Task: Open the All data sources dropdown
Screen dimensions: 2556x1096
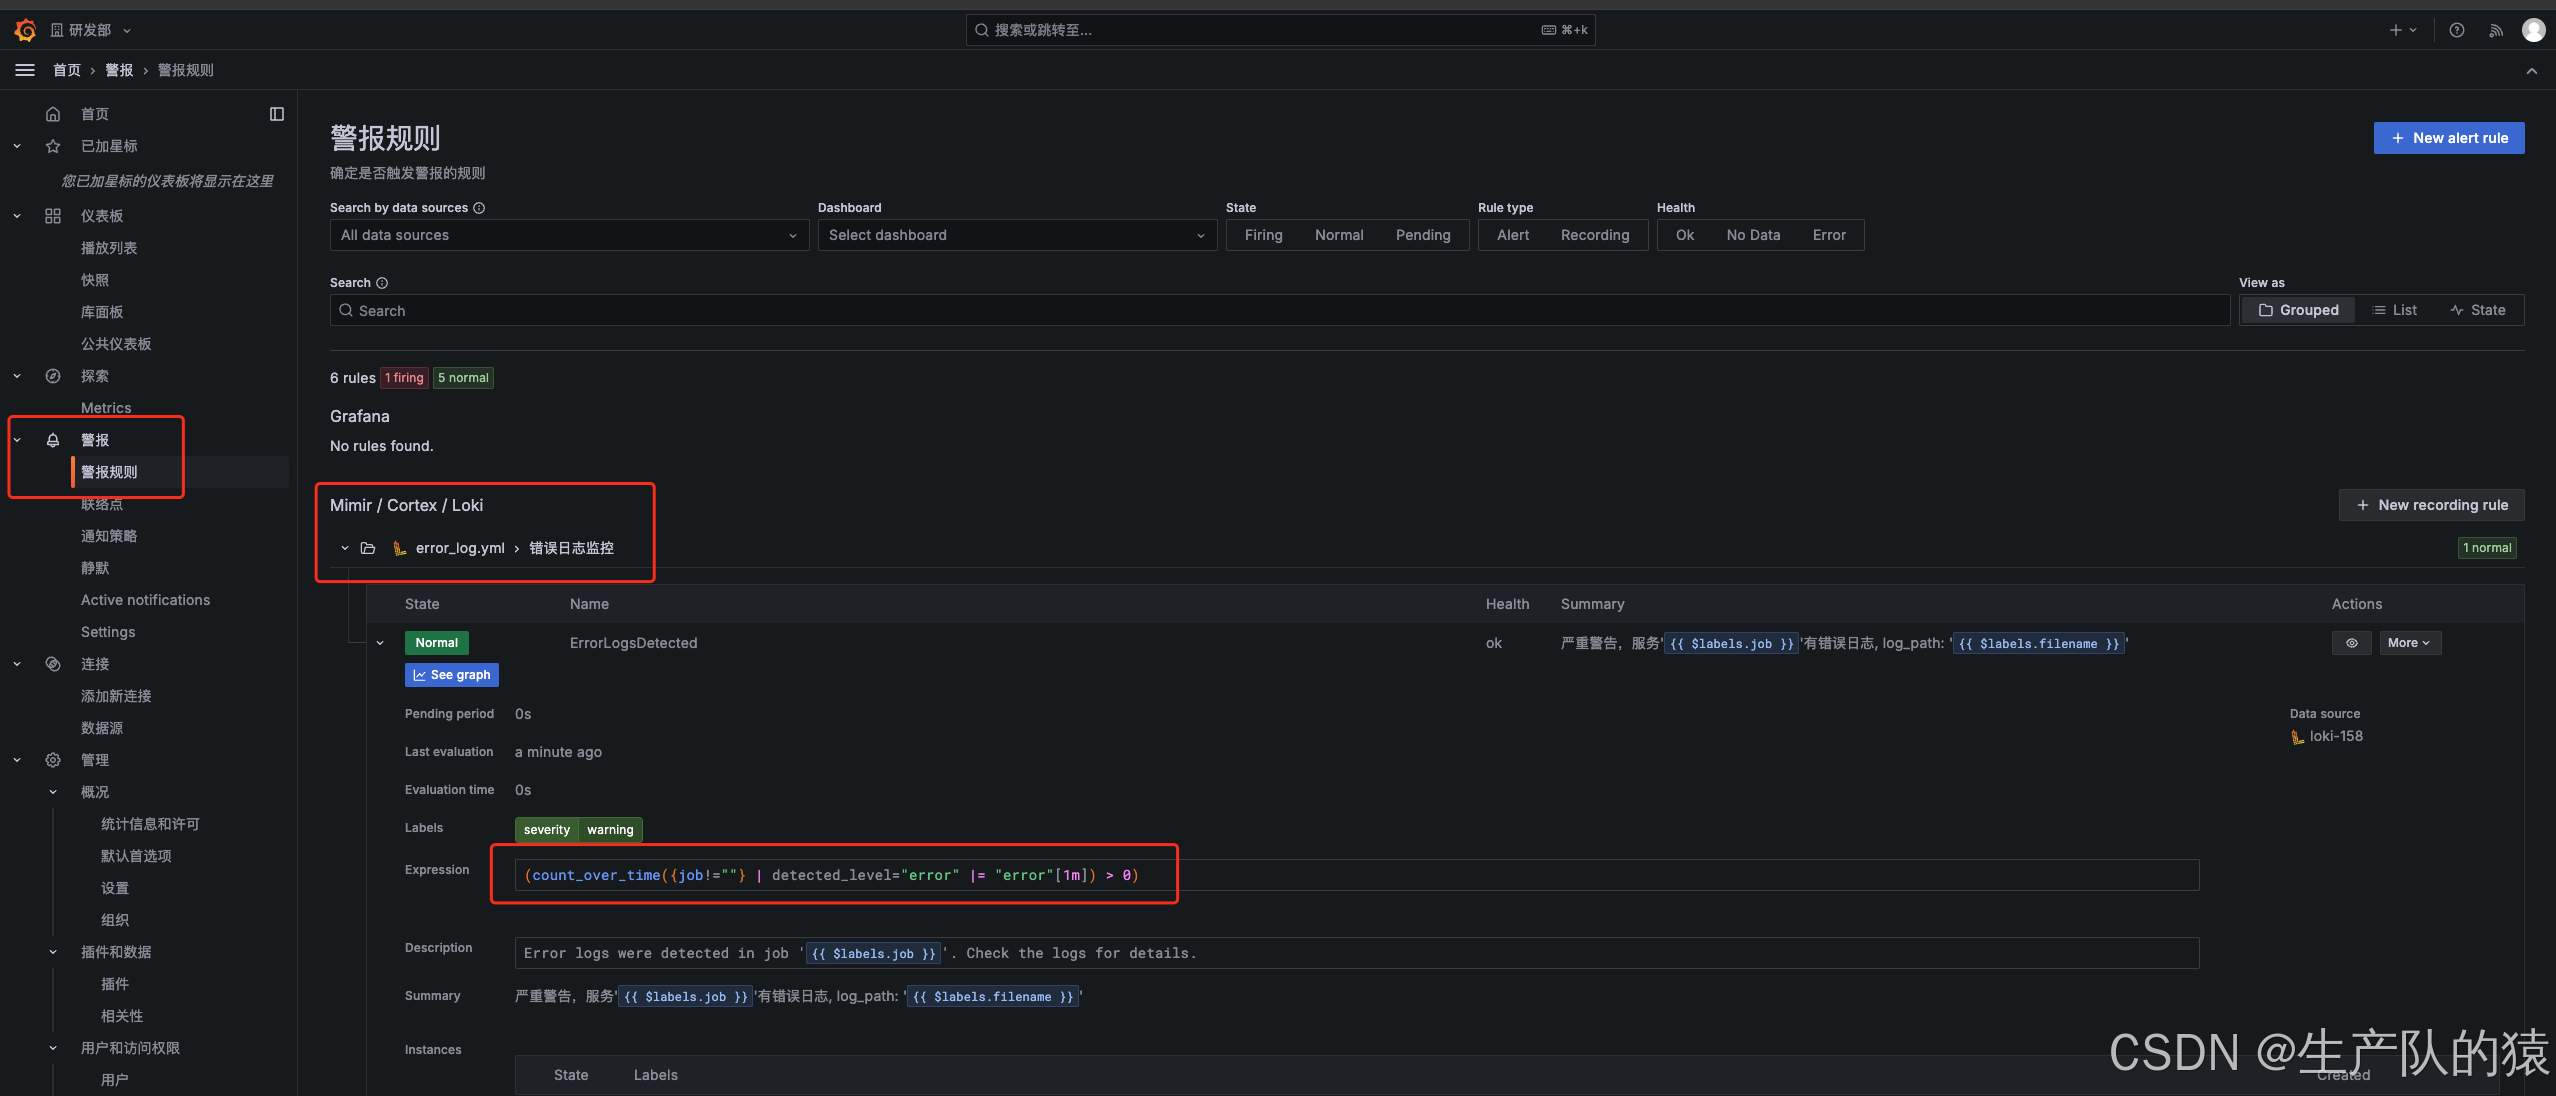Action: point(569,235)
